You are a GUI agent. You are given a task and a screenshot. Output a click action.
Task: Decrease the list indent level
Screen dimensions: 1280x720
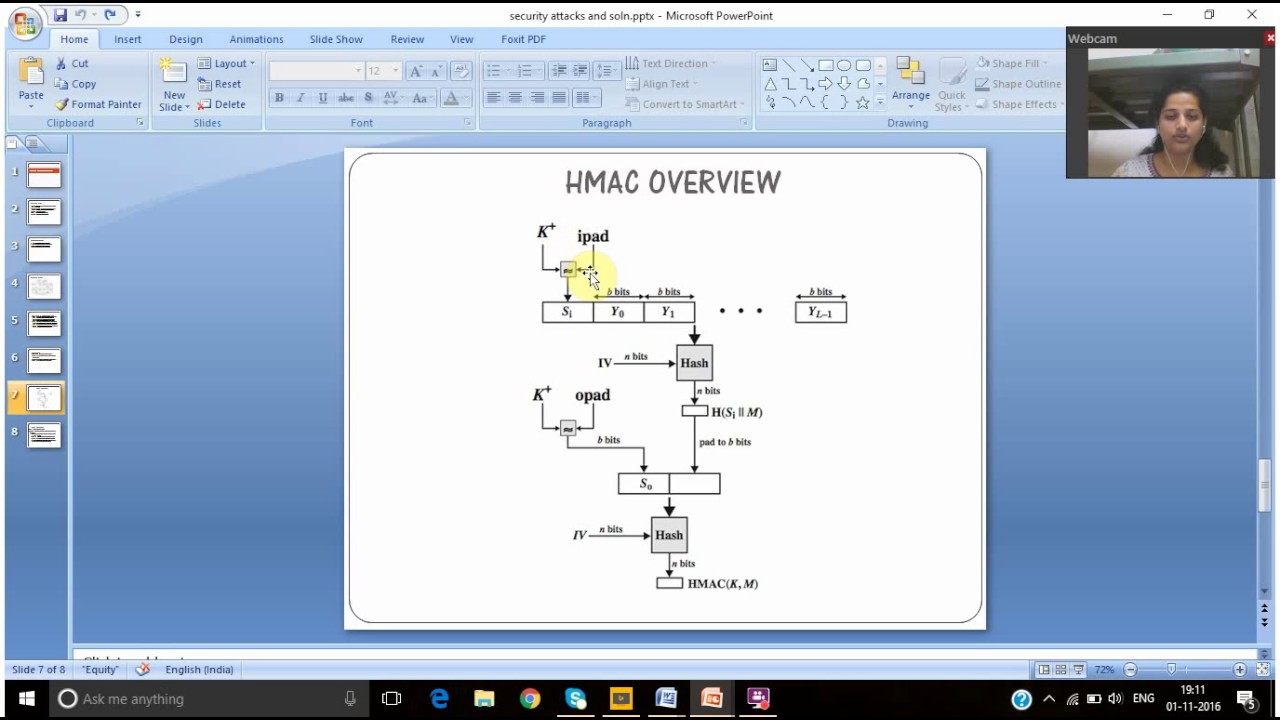coord(559,71)
